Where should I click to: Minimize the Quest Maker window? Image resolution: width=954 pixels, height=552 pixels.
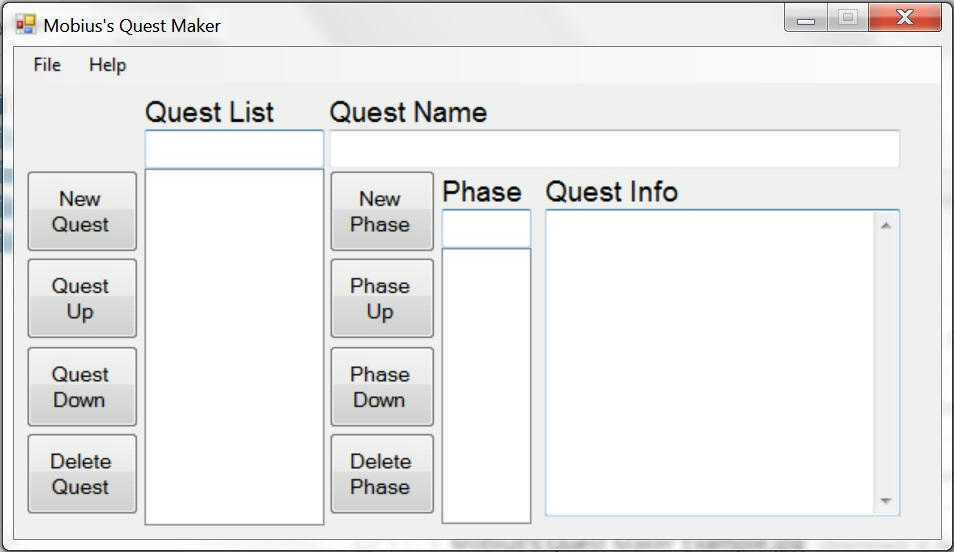pyautogui.click(x=806, y=18)
